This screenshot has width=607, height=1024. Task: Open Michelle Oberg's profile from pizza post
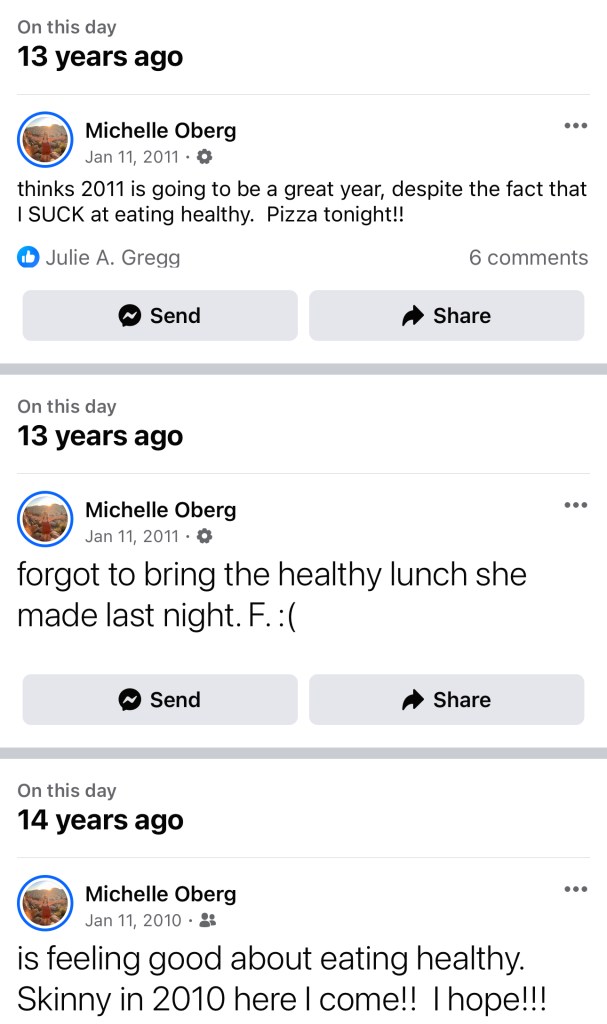(x=160, y=130)
